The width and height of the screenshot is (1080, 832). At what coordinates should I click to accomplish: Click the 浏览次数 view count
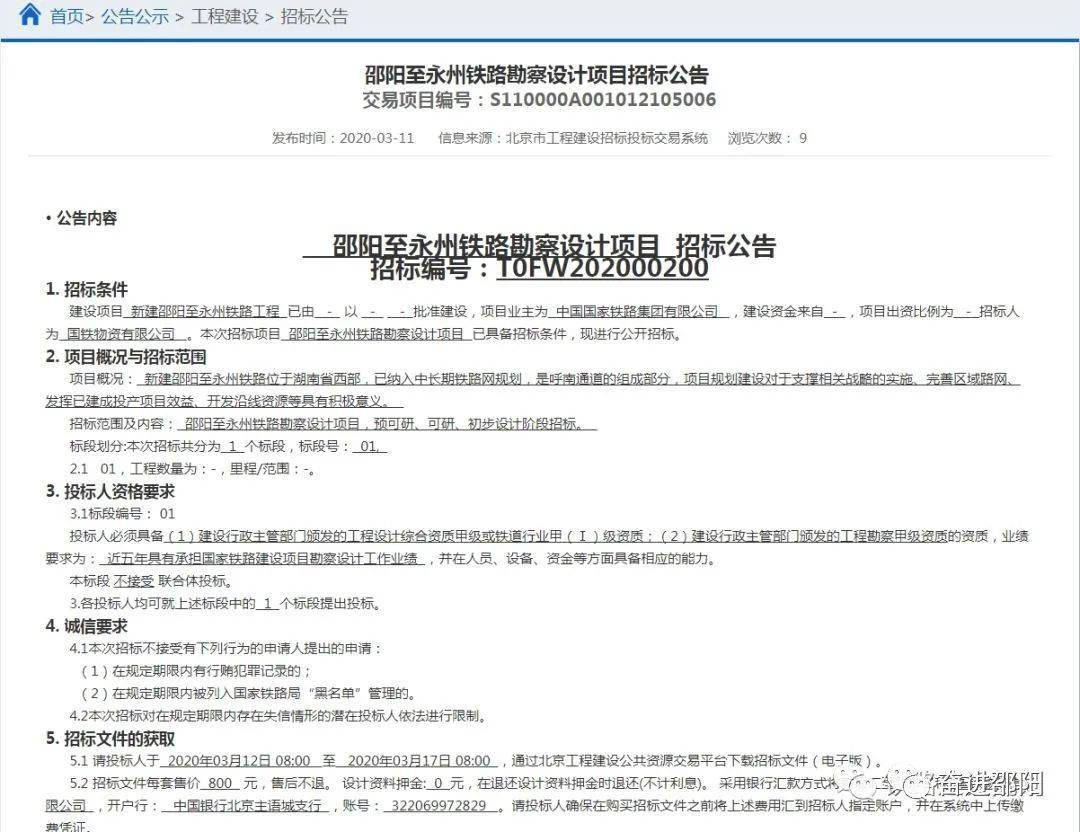pos(767,138)
